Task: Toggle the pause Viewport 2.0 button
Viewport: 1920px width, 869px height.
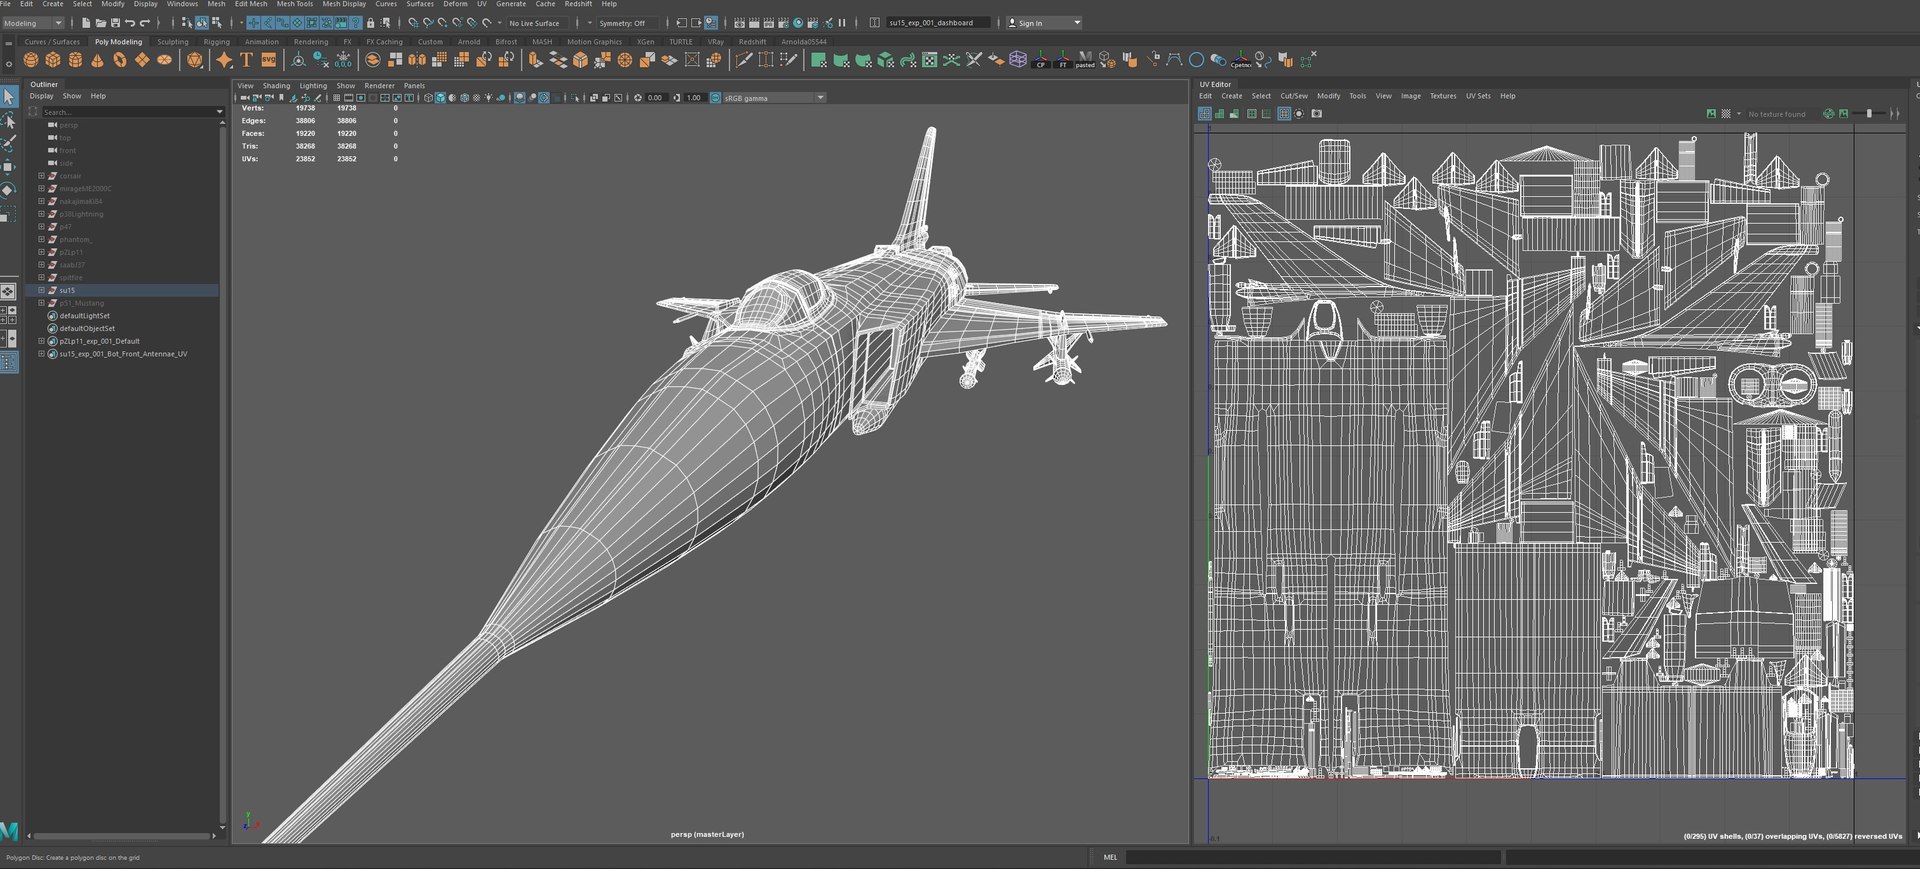Action: [x=842, y=23]
